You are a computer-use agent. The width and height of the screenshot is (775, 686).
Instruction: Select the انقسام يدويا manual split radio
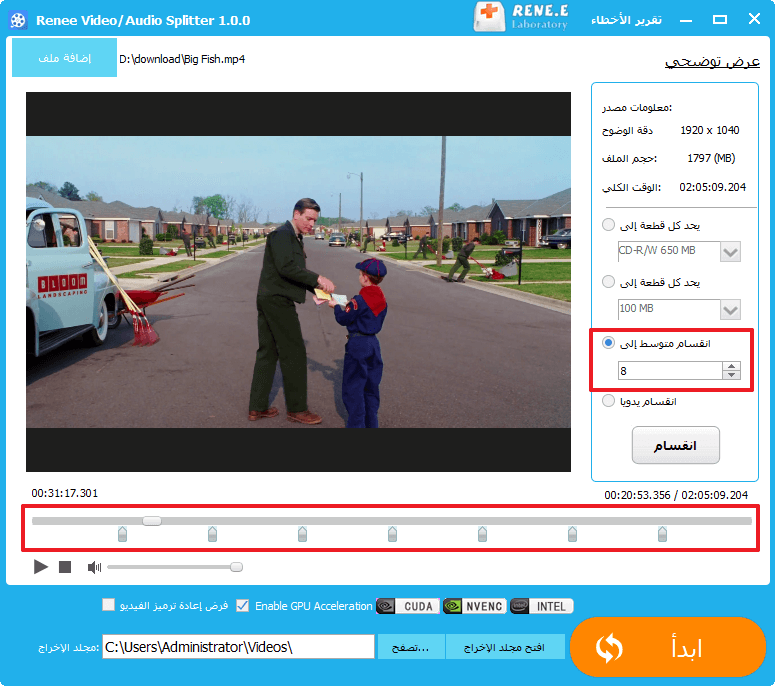click(608, 400)
